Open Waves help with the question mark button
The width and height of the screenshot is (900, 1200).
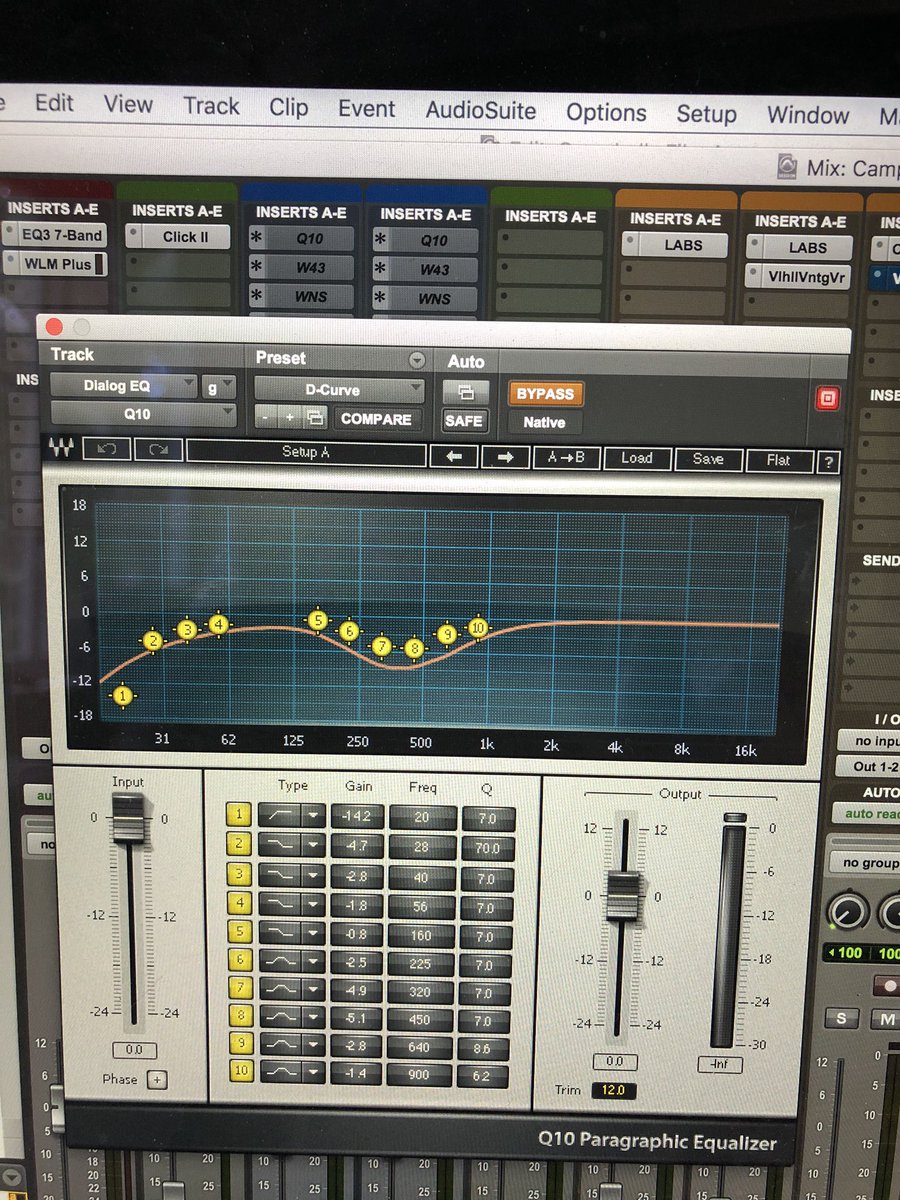tap(828, 463)
